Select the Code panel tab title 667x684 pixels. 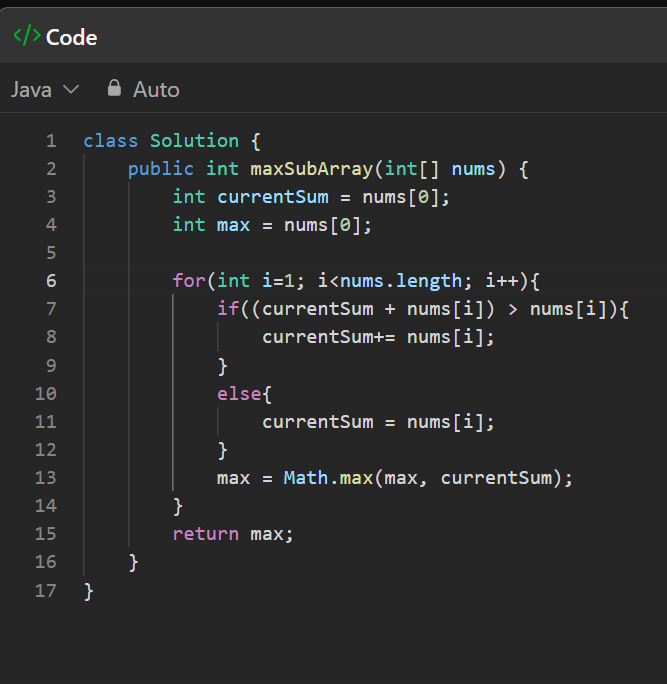point(72,38)
